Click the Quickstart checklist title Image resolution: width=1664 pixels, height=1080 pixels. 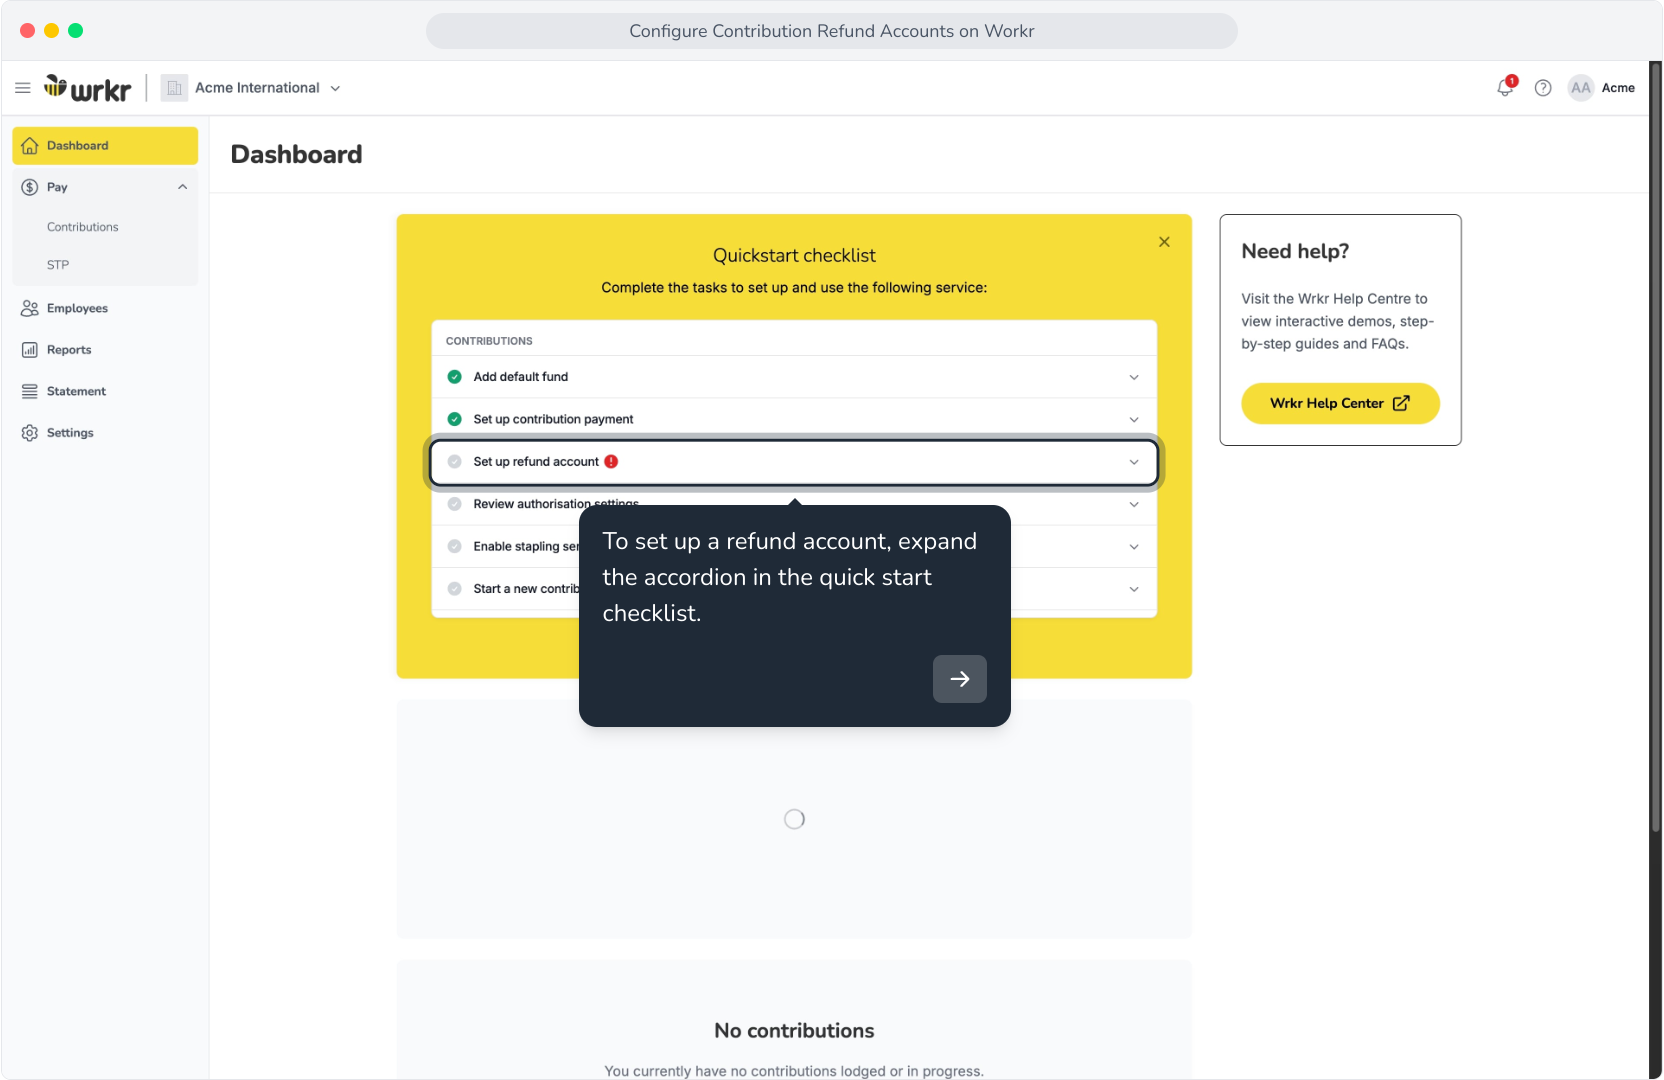[x=794, y=256]
